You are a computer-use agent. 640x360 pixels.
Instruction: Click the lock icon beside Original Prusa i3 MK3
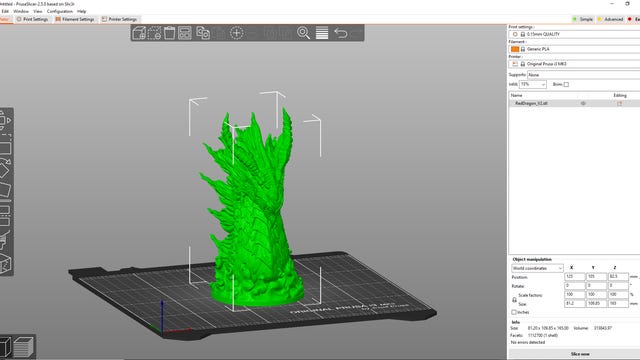pos(523,64)
